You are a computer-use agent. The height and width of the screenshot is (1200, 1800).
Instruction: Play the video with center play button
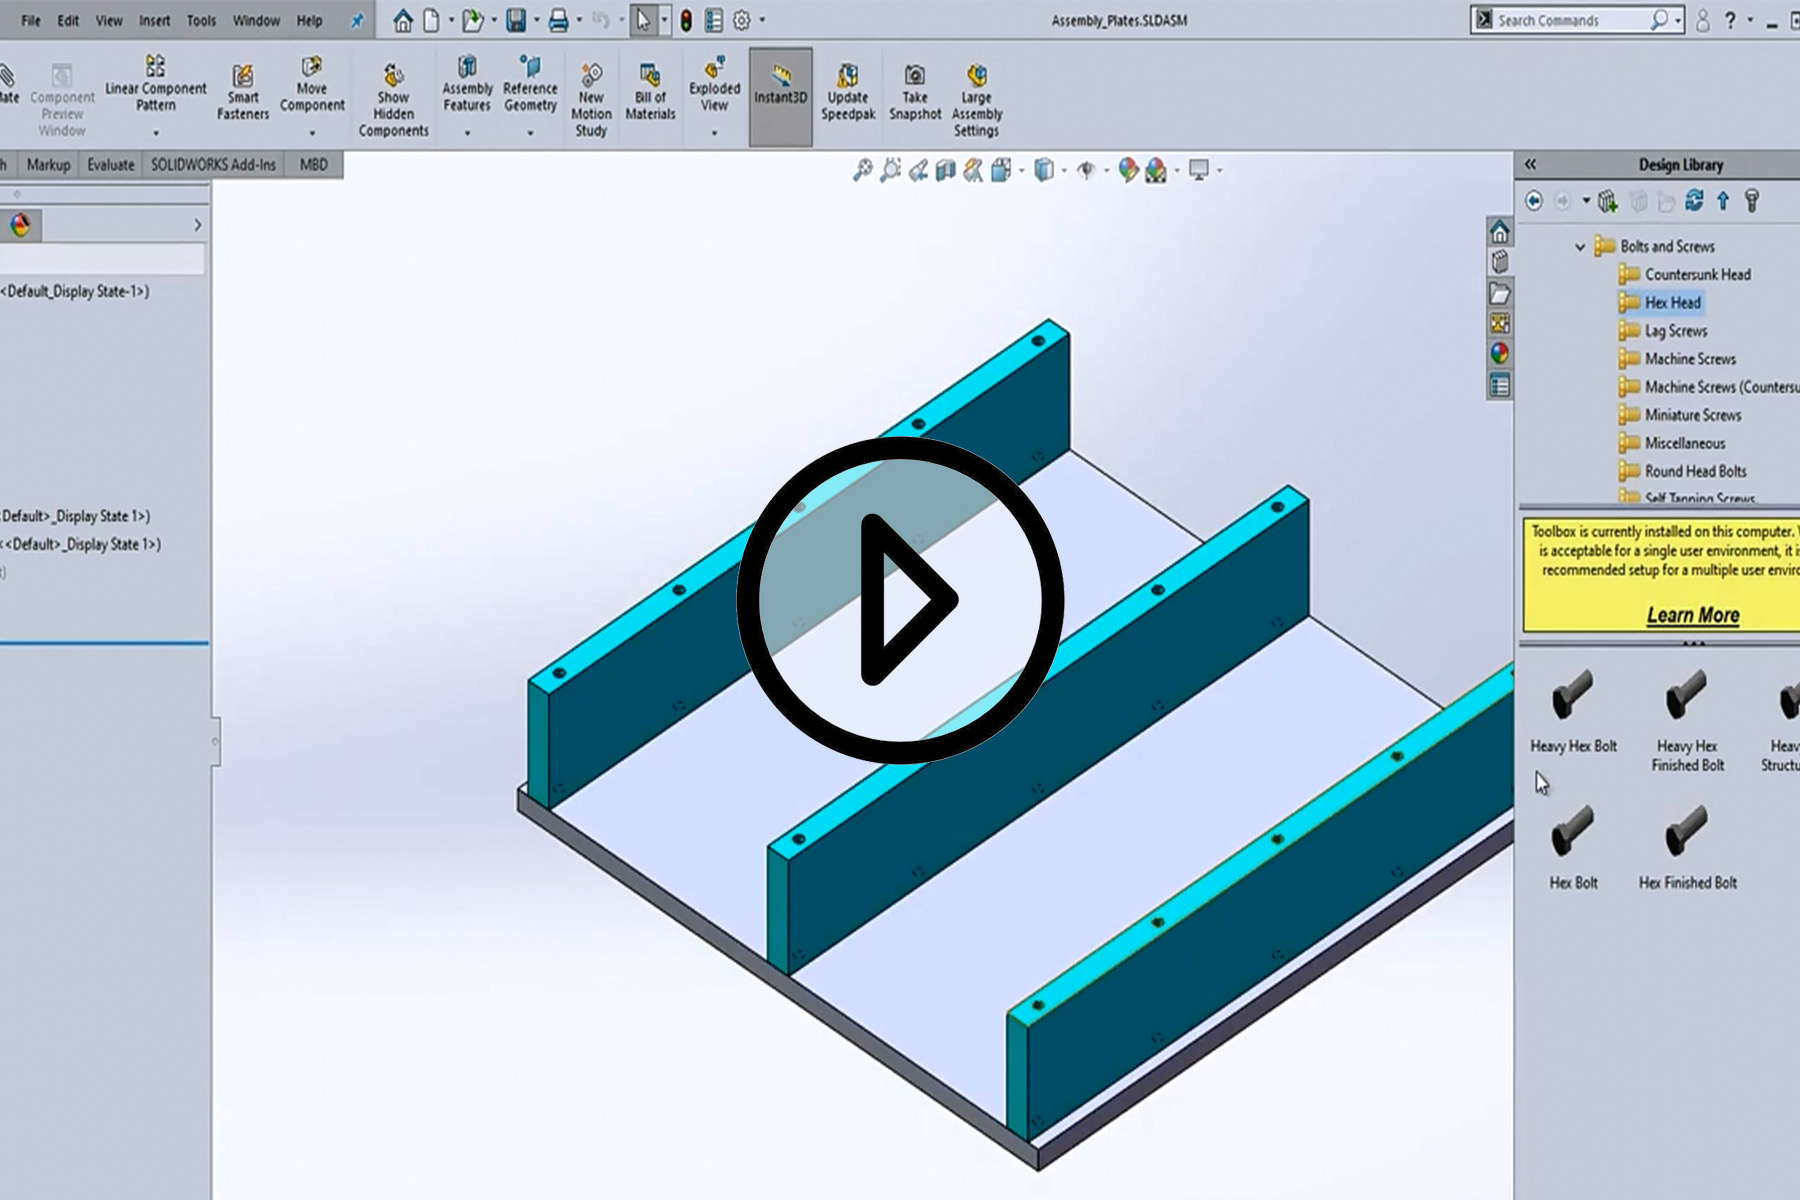[x=900, y=600]
